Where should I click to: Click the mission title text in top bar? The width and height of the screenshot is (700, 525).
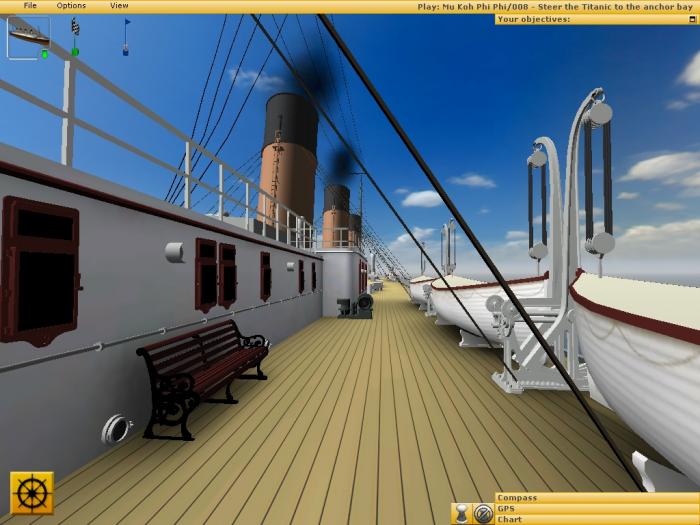pos(555,6)
